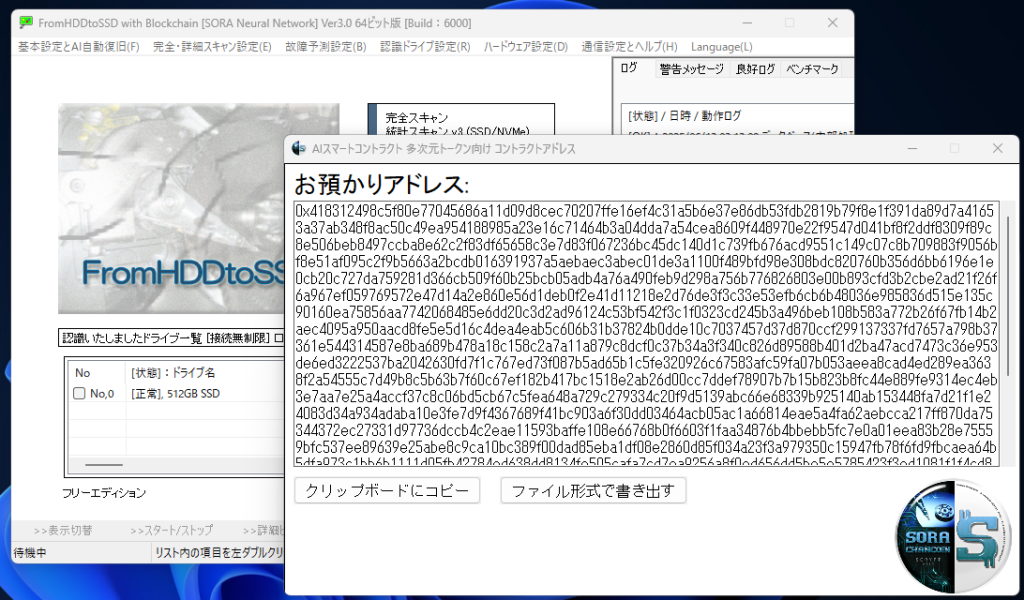Click the >>表示切替 button
The width and height of the screenshot is (1024, 600).
point(63,530)
